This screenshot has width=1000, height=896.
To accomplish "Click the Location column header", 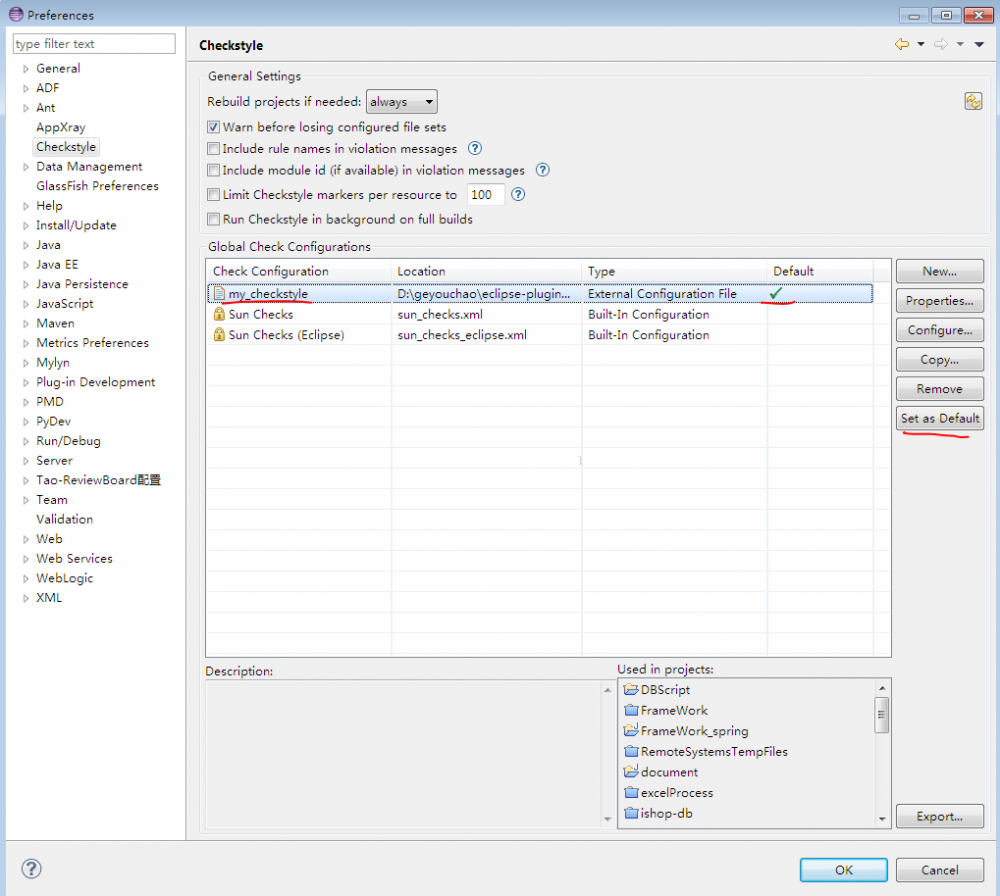I will click(487, 271).
